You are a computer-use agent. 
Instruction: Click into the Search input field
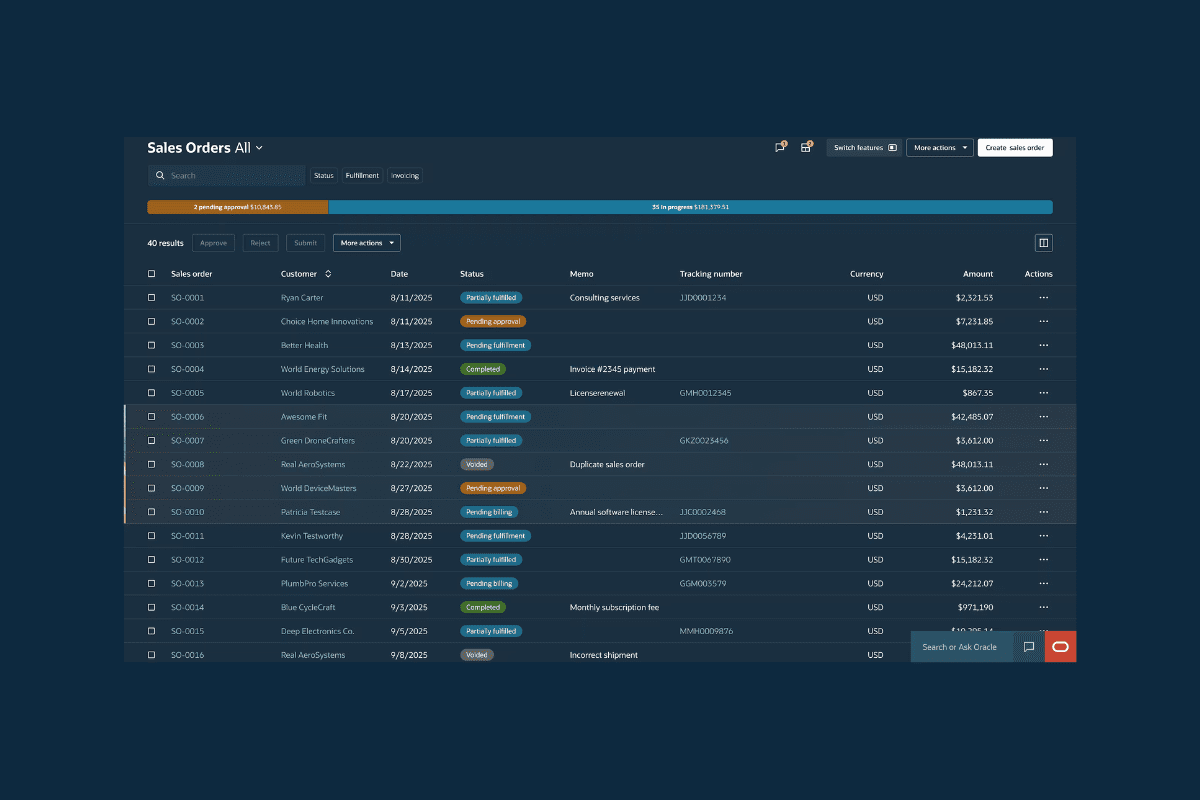(x=232, y=176)
